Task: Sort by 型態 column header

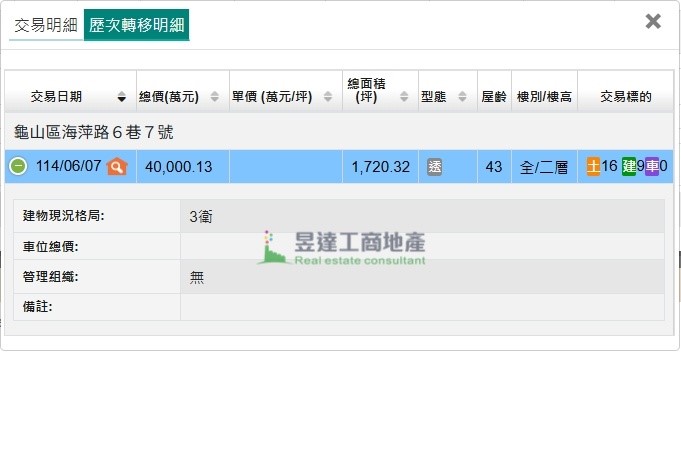Action: pos(442,97)
